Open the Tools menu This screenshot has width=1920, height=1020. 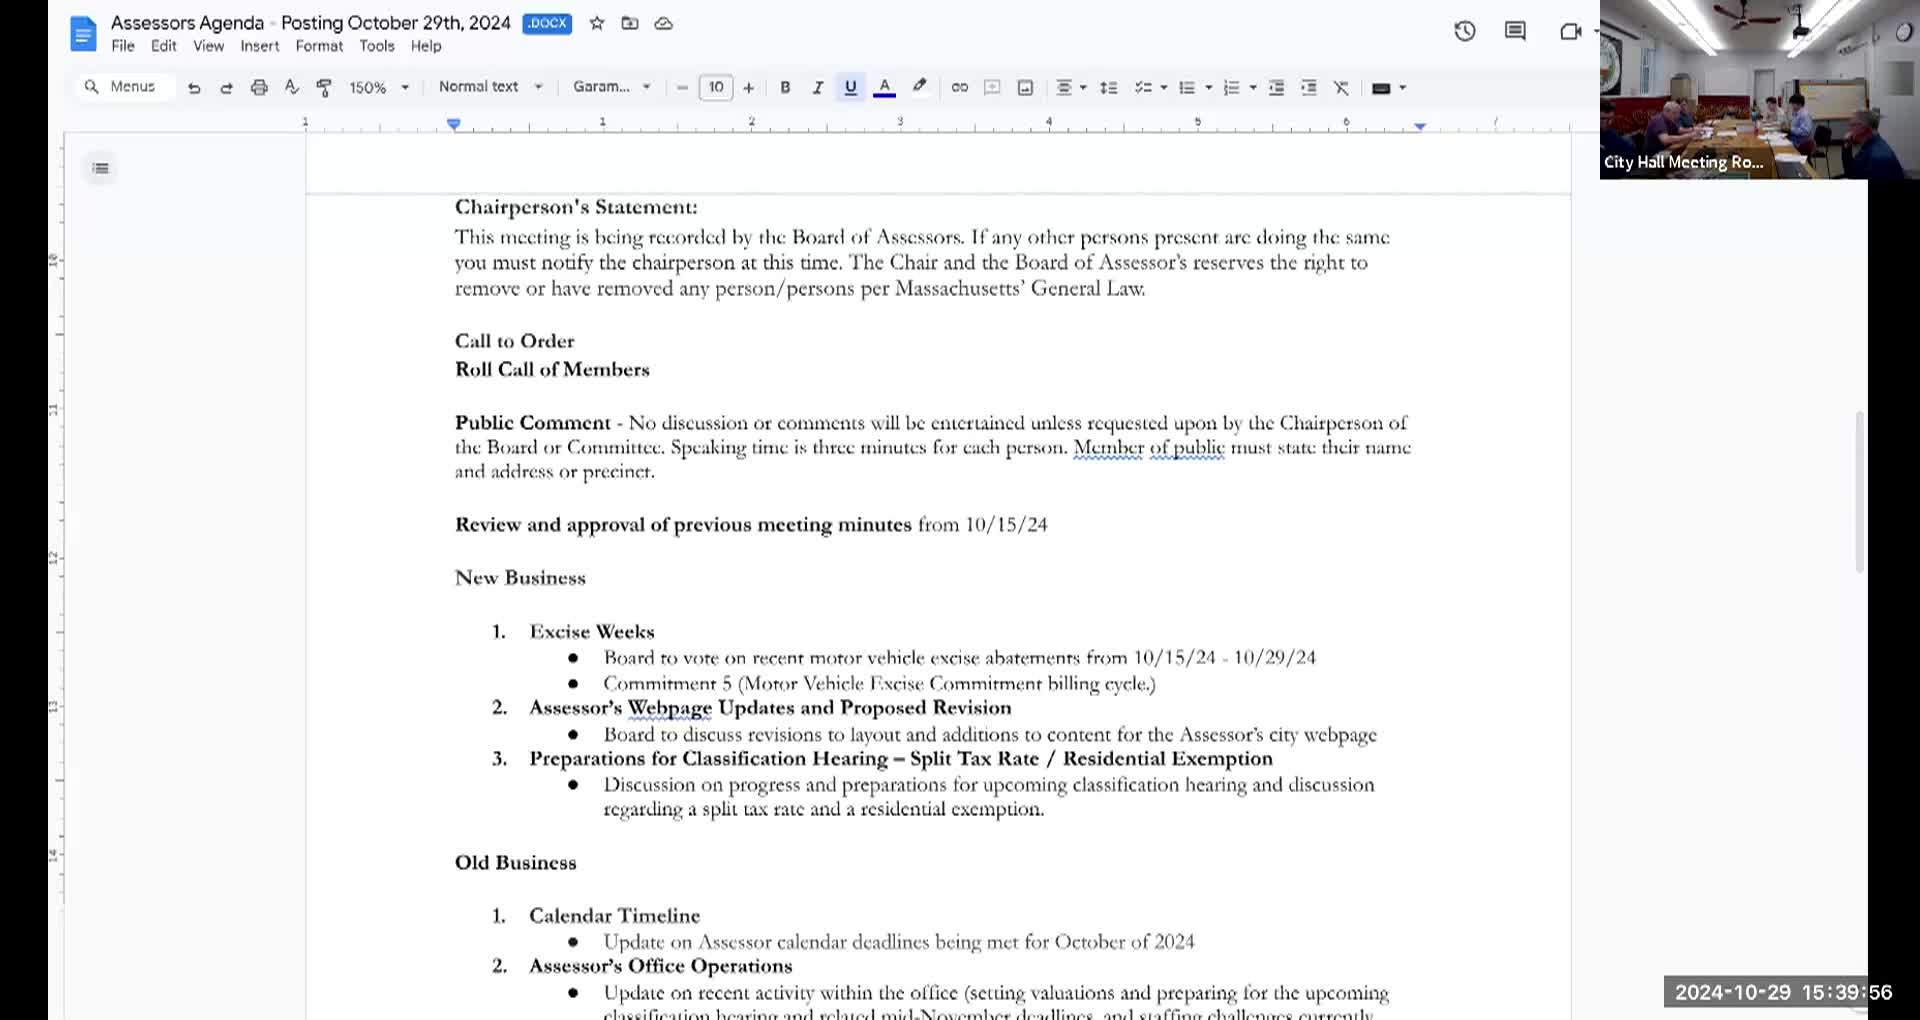pyautogui.click(x=377, y=46)
